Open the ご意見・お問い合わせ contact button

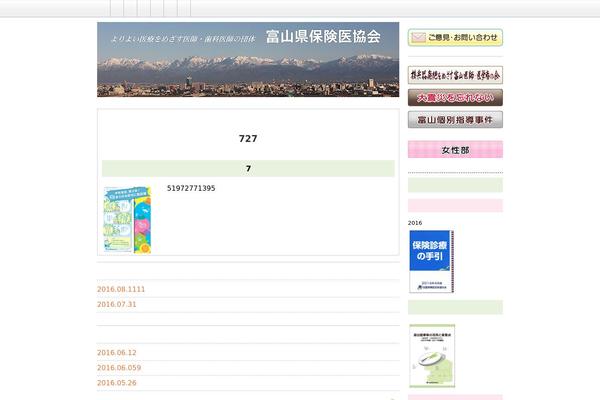455,38
